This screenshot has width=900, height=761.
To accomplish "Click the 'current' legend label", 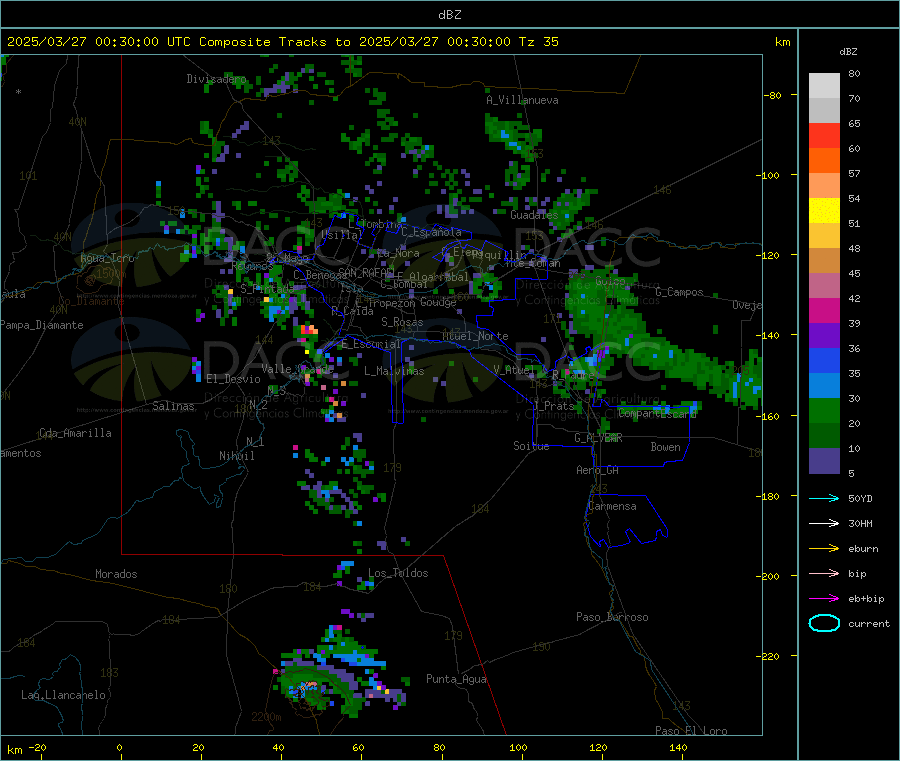I will coord(869,623).
